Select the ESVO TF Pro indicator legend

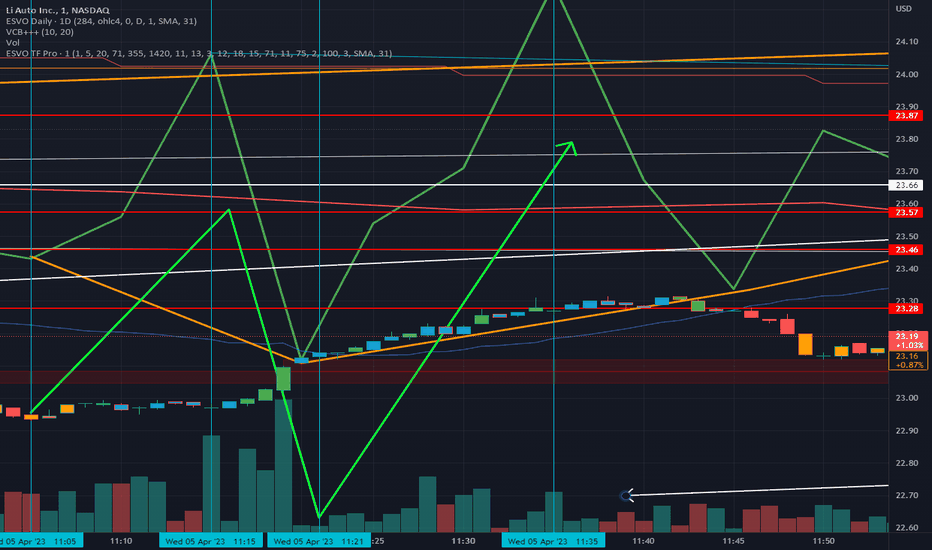pyautogui.click(x=199, y=53)
